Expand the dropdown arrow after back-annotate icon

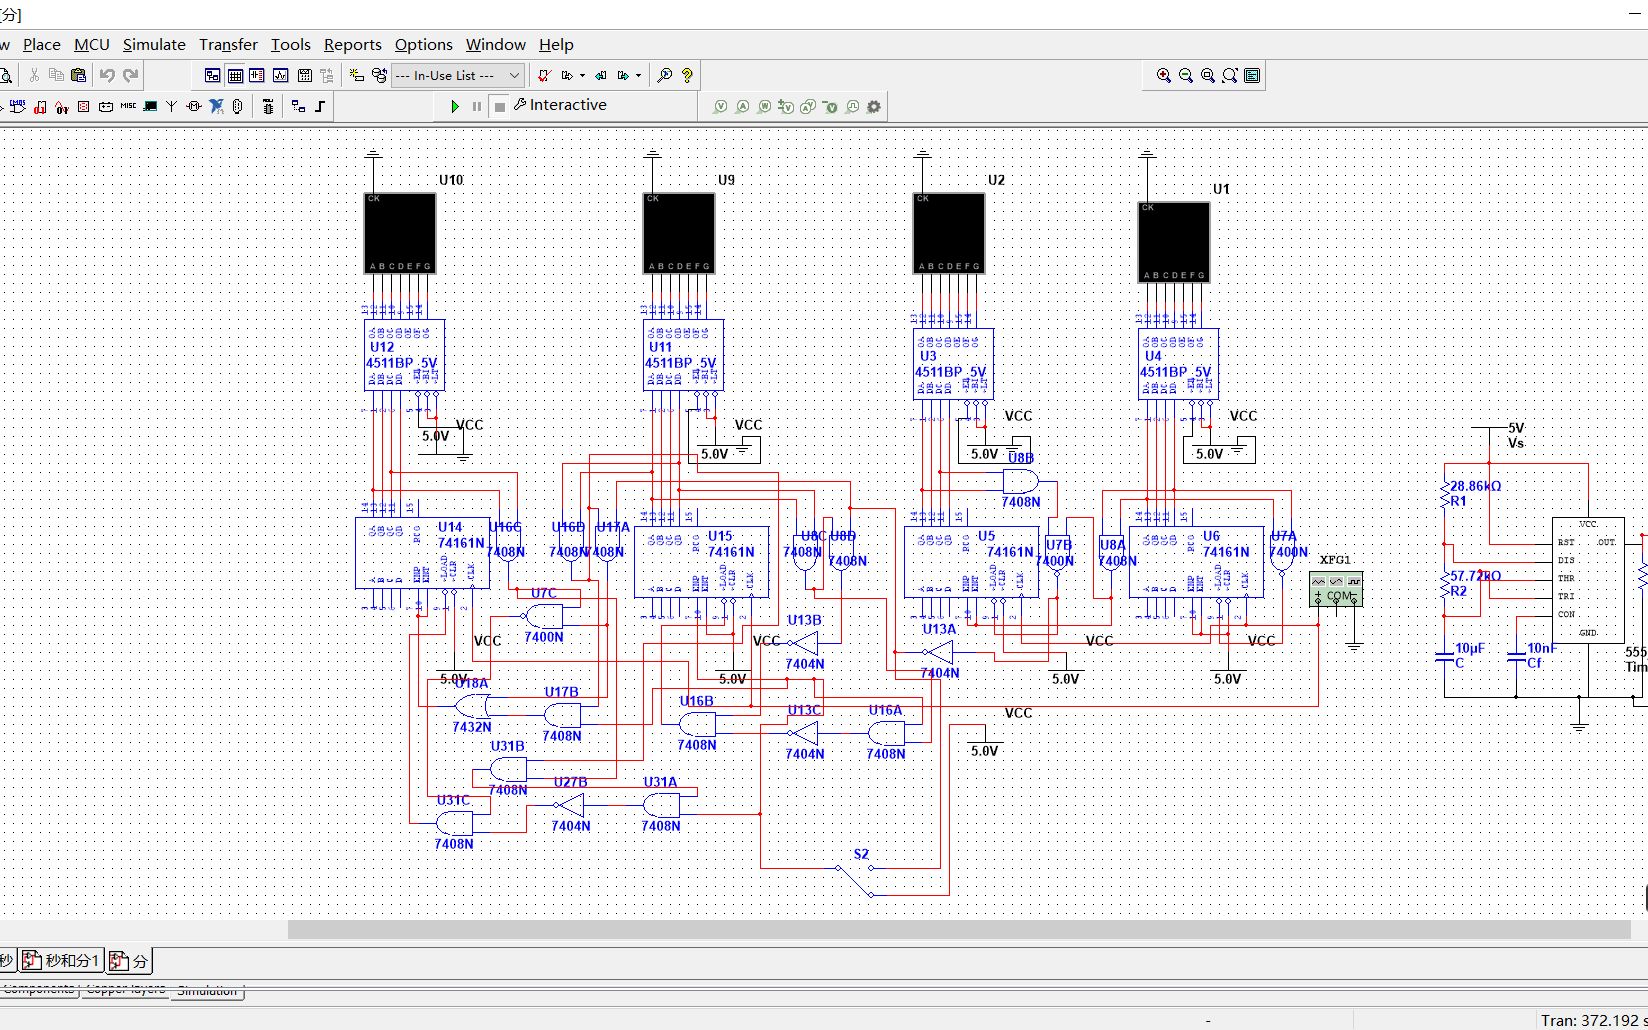coord(638,75)
